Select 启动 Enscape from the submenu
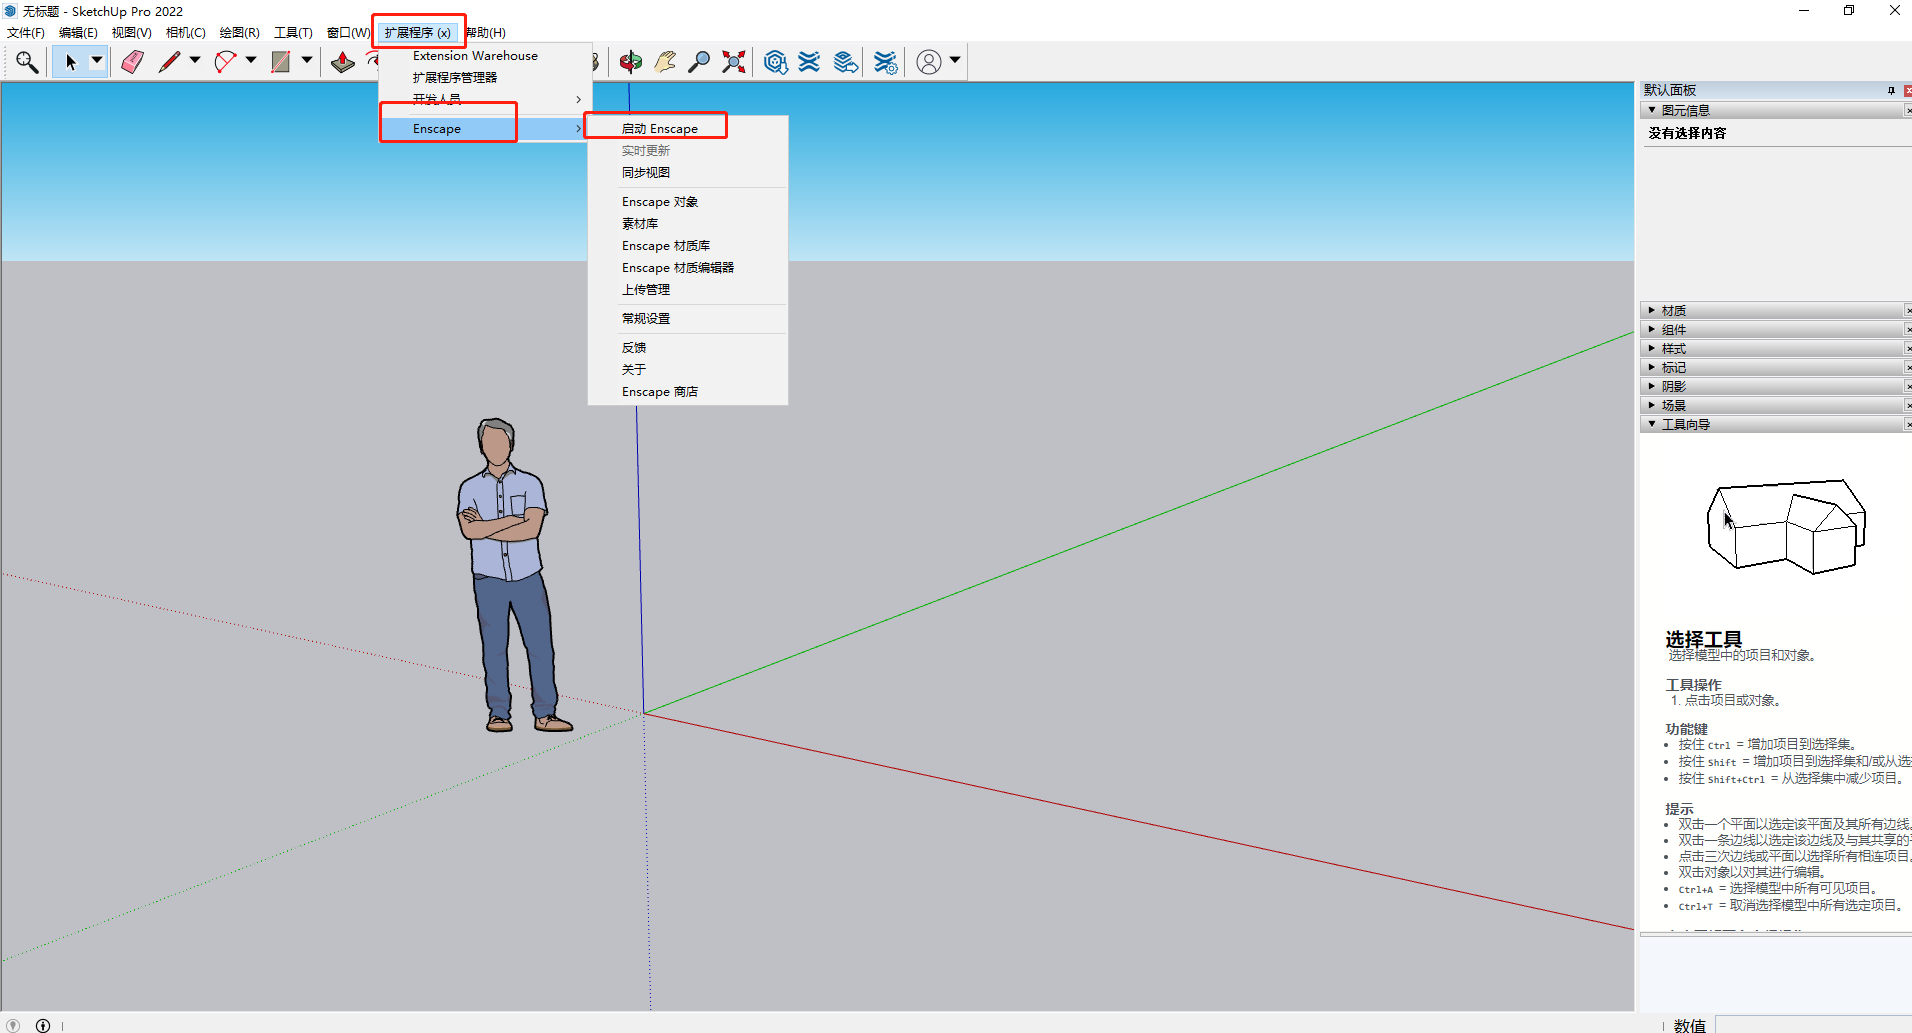1912x1033 pixels. pos(659,128)
